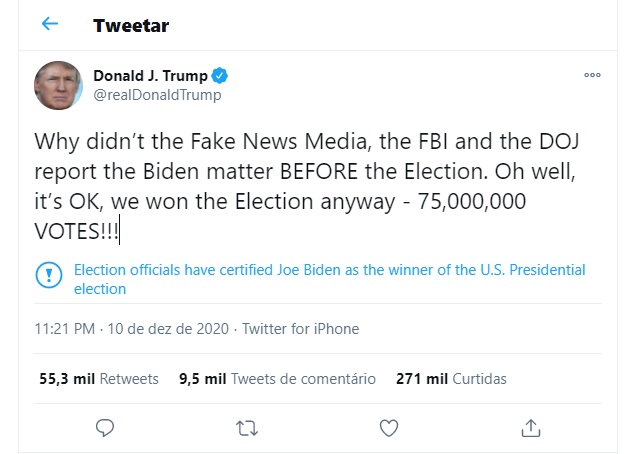Share the tweet via the upload icon

point(528,428)
